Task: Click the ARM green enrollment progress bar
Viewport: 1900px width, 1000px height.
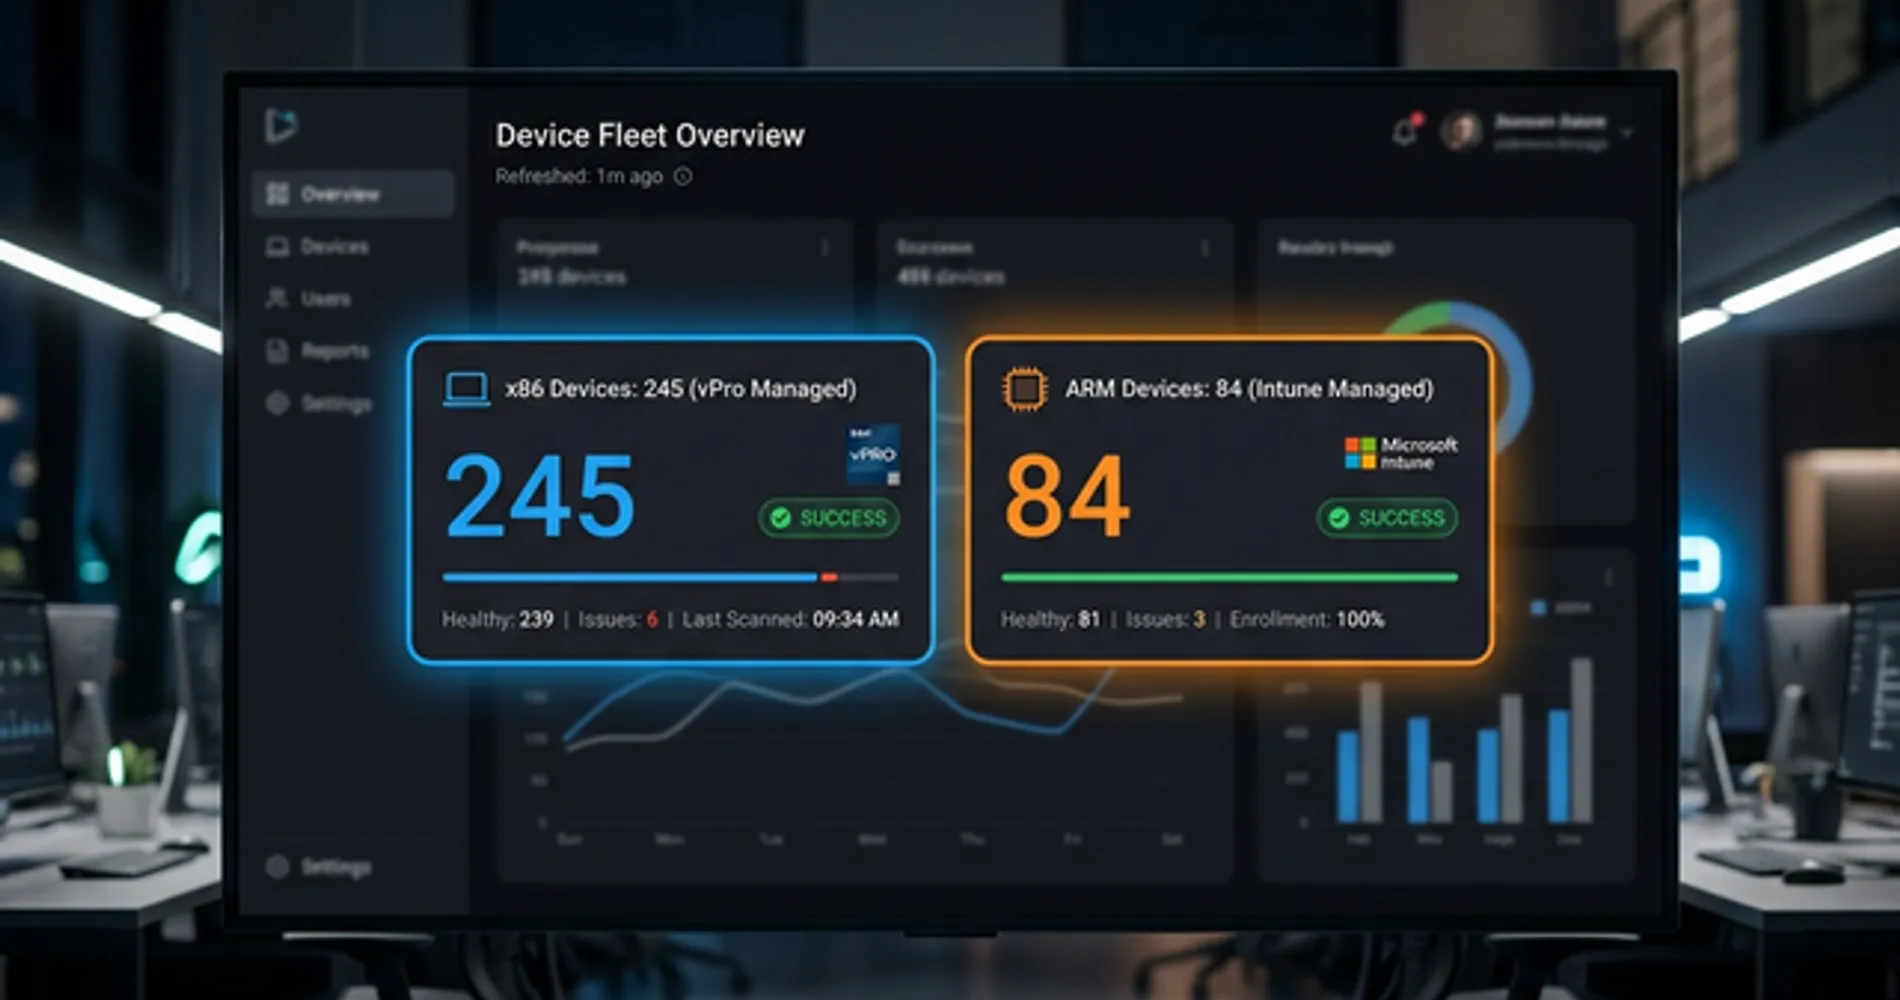Action: click(1229, 577)
